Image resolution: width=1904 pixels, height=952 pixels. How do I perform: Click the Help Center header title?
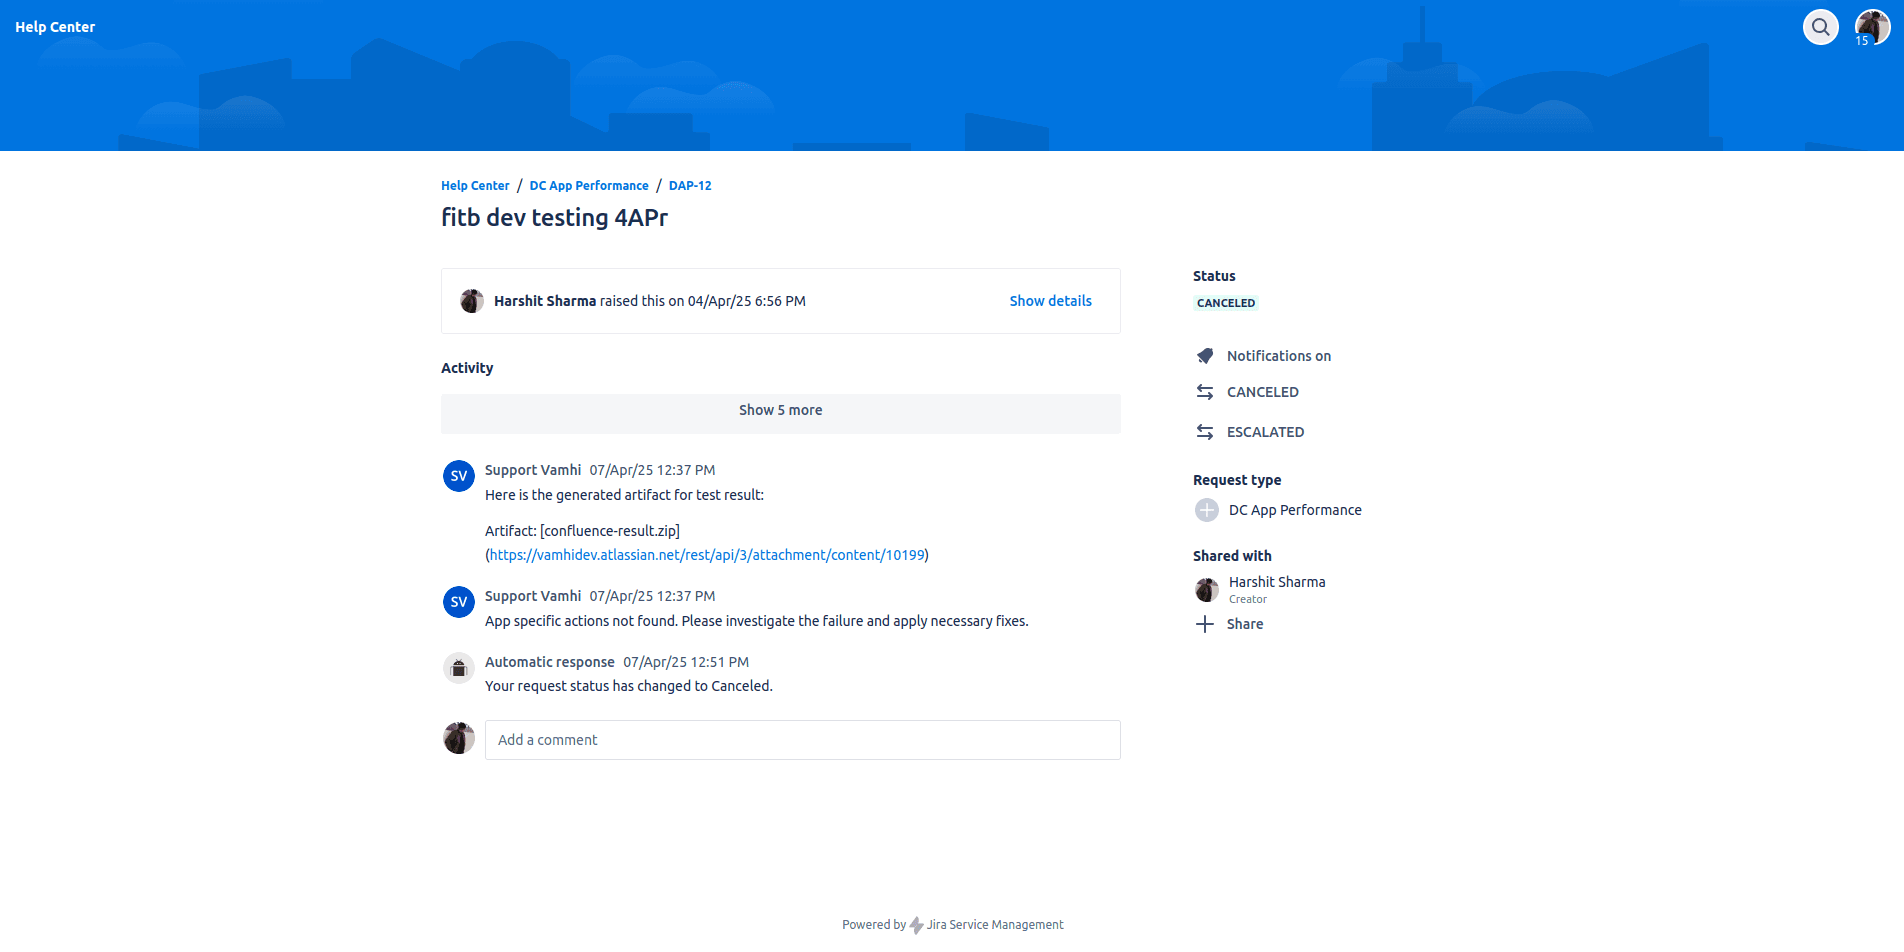pos(55,27)
